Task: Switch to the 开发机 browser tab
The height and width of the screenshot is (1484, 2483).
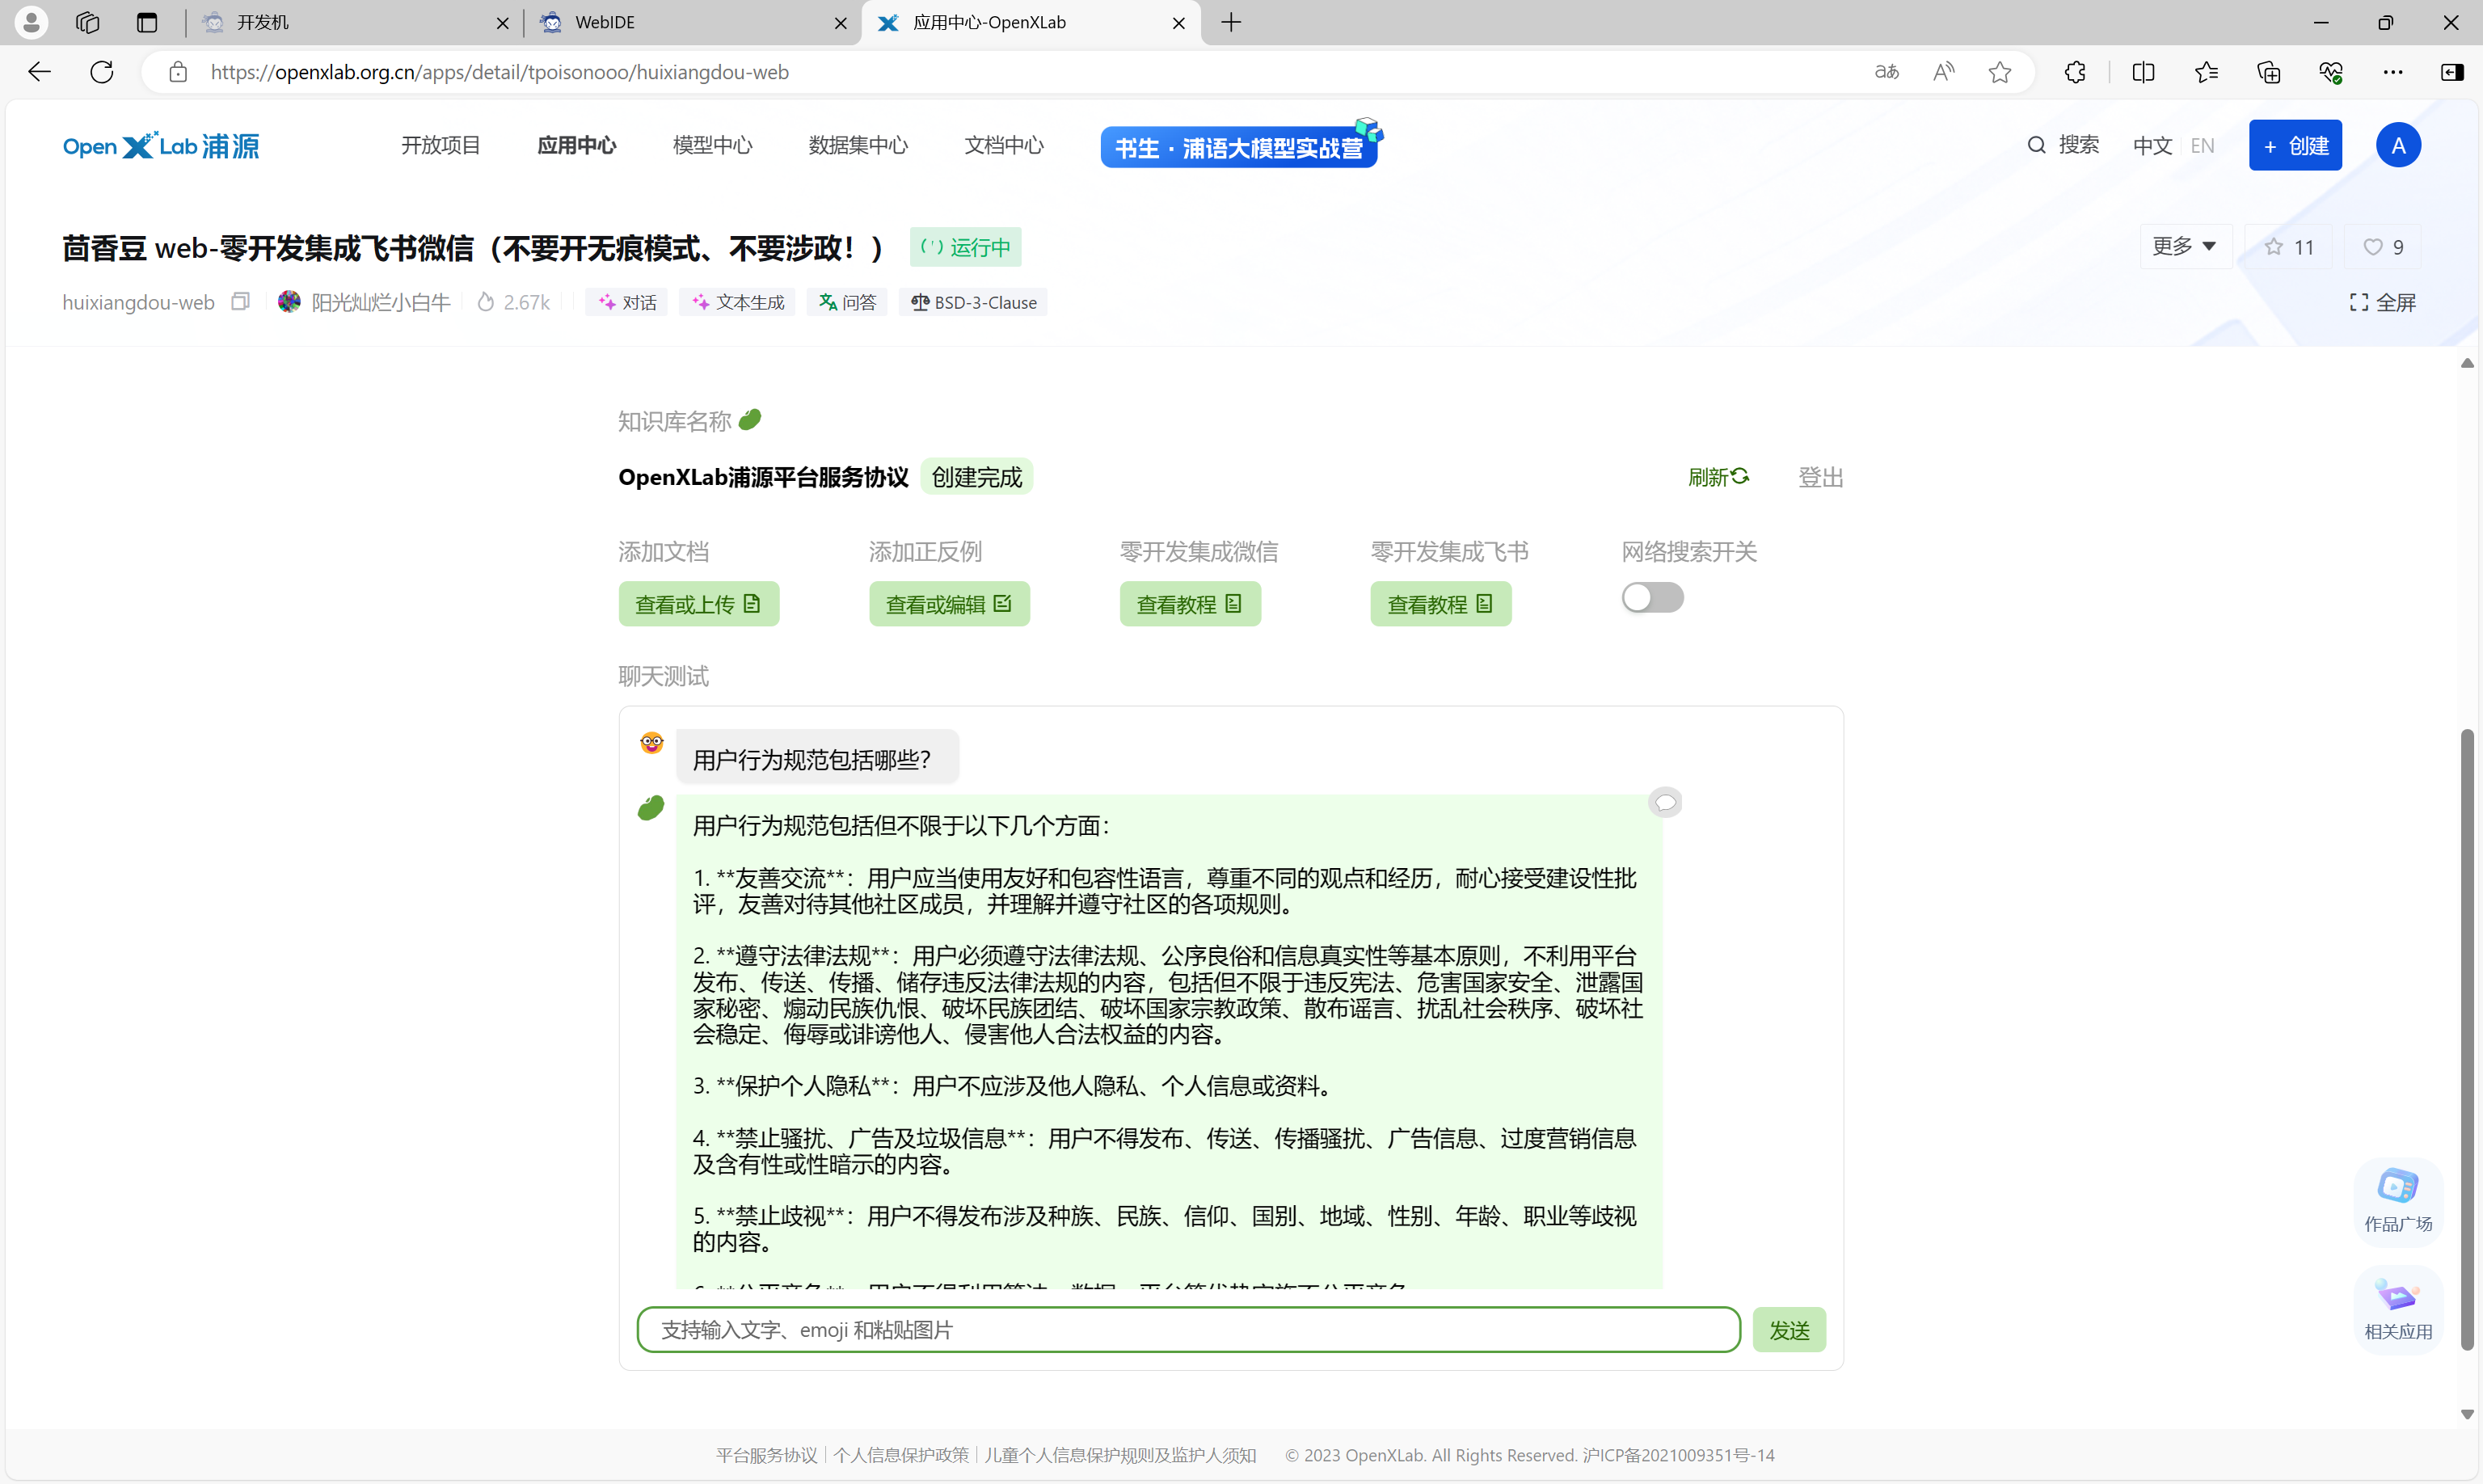Action: point(355,22)
